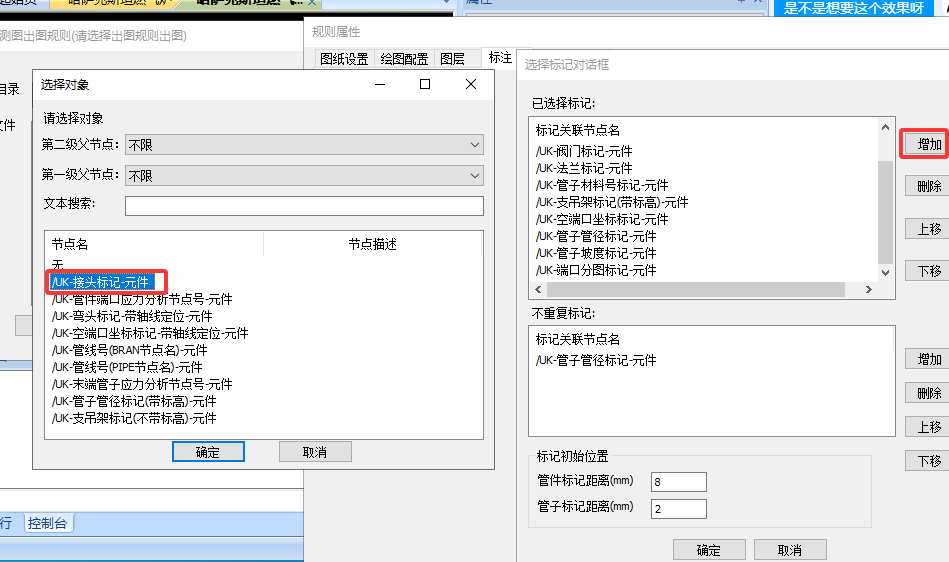949x562 pixels.
Task: Click 删除 beside 不重复标记 list
Action: click(x=929, y=393)
